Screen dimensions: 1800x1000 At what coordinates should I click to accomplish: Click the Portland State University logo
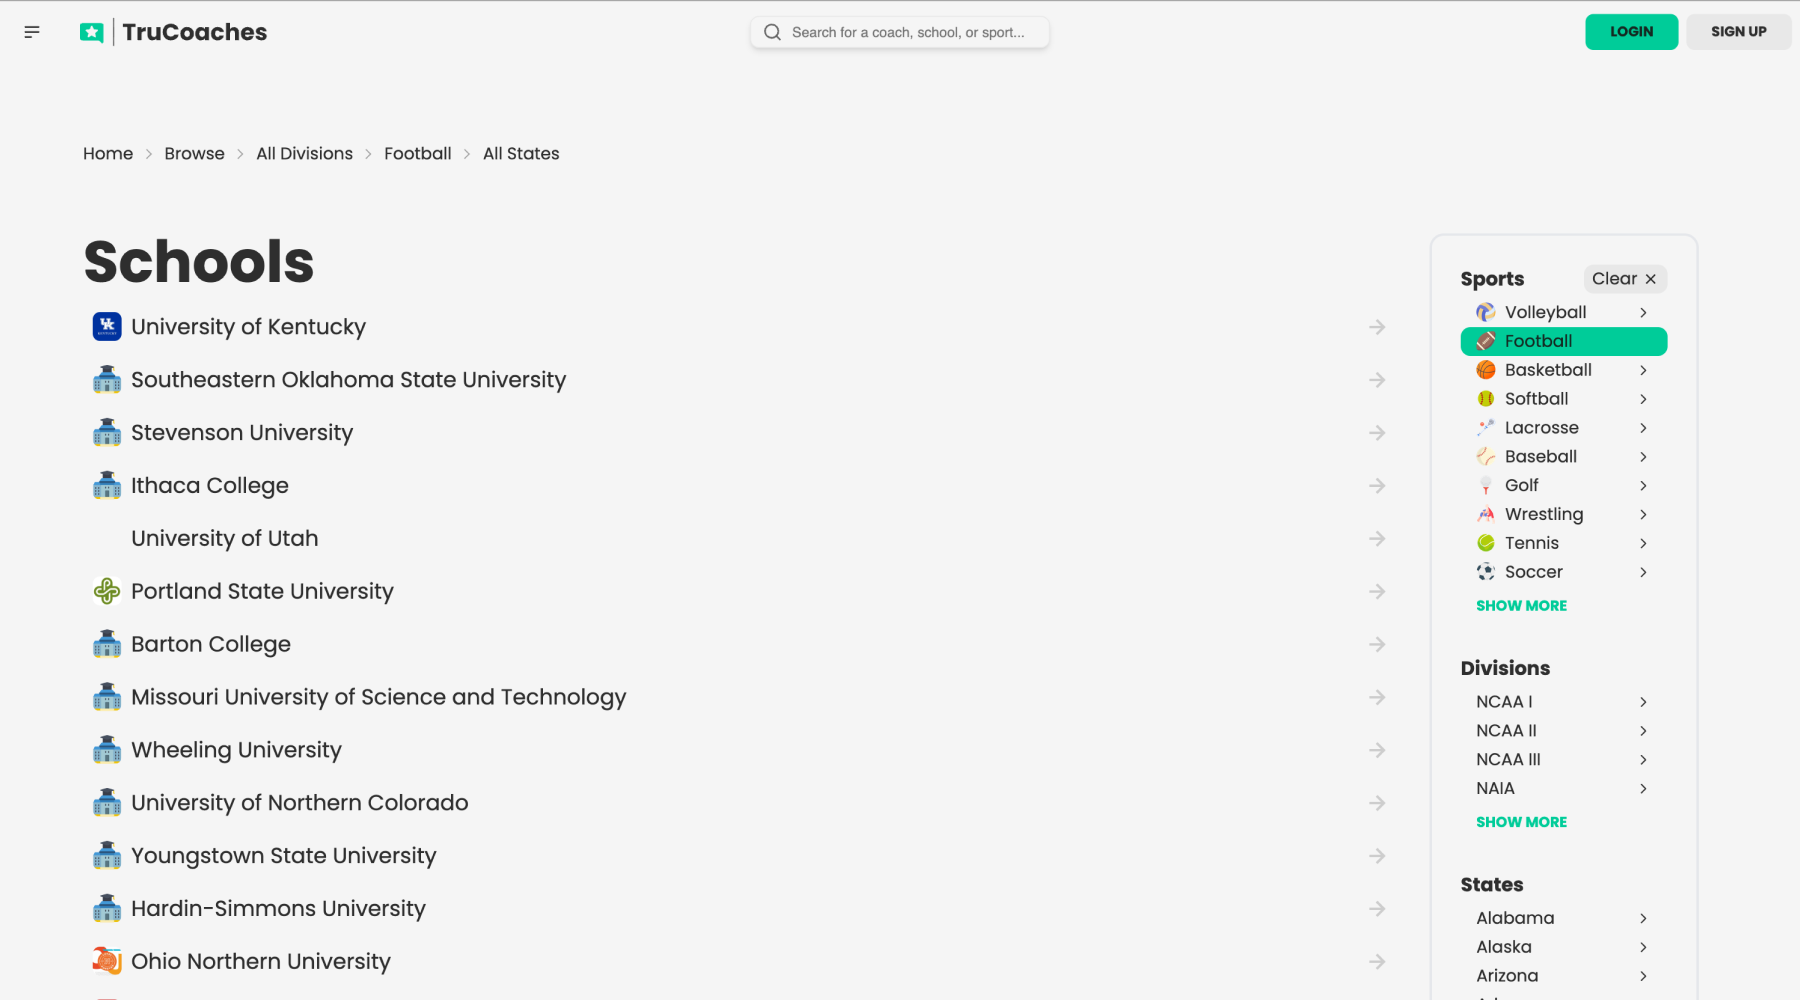(106, 591)
